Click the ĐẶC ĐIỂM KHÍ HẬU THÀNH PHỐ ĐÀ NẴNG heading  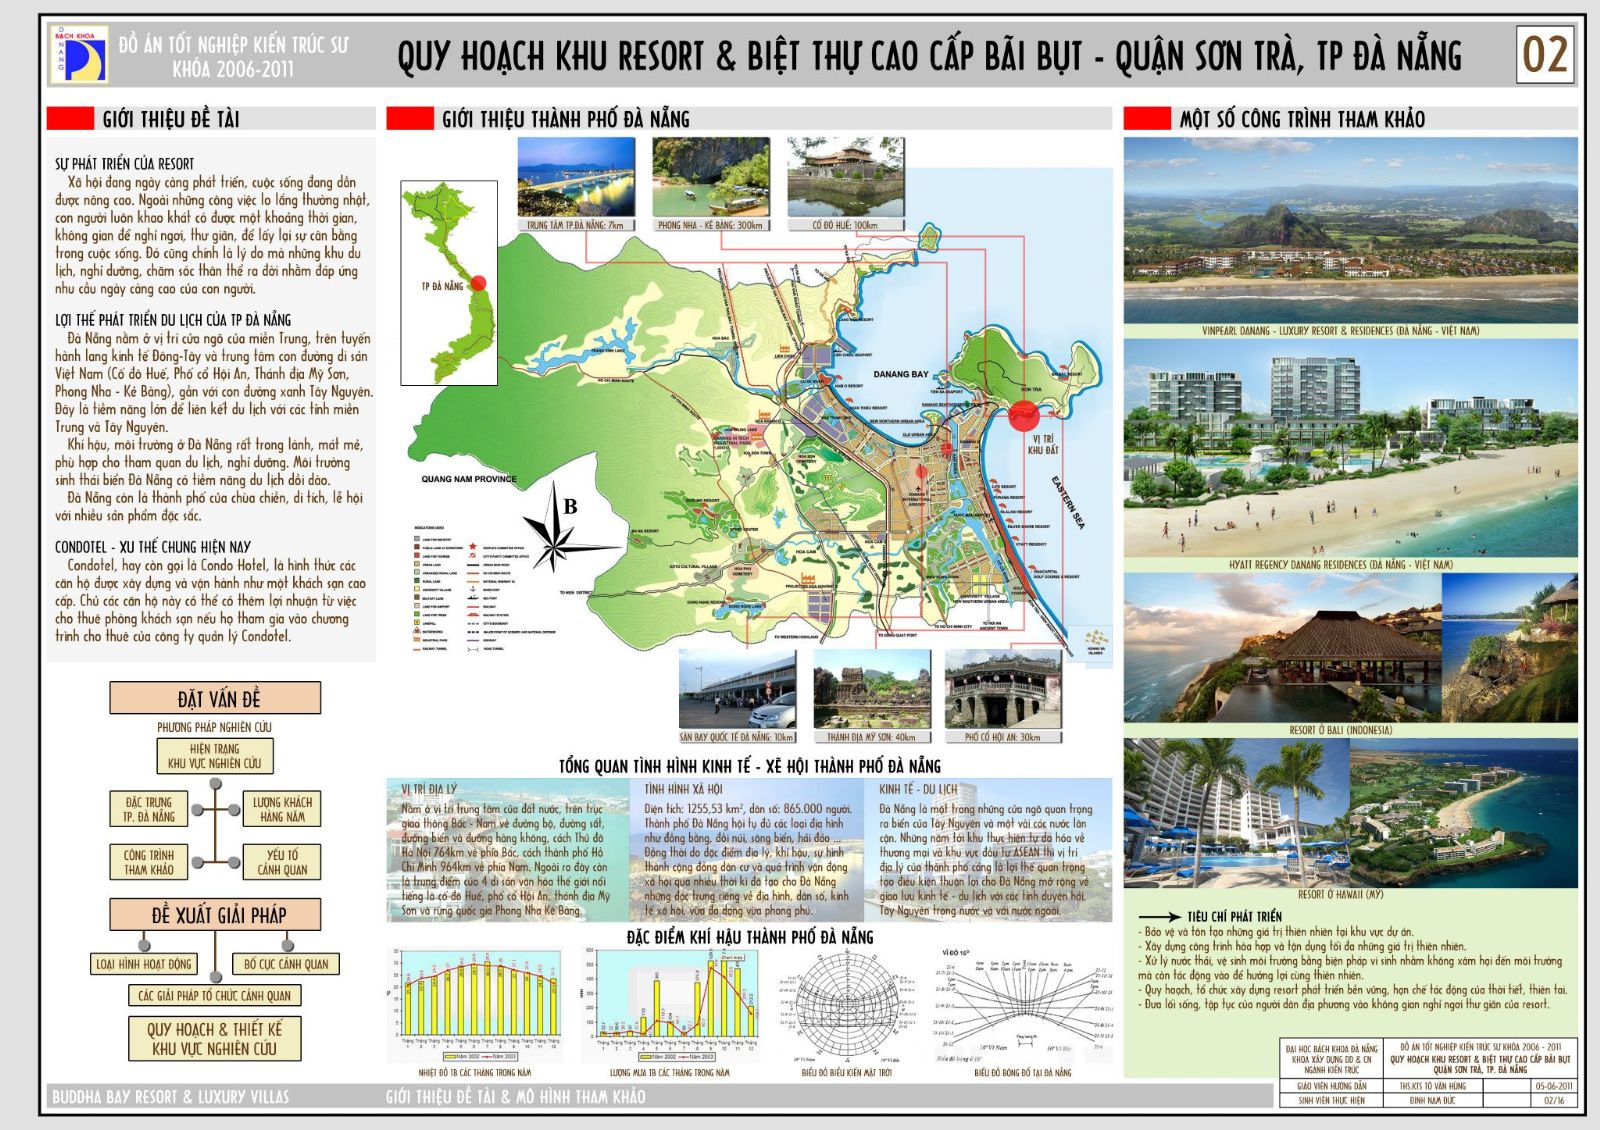[750, 937]
